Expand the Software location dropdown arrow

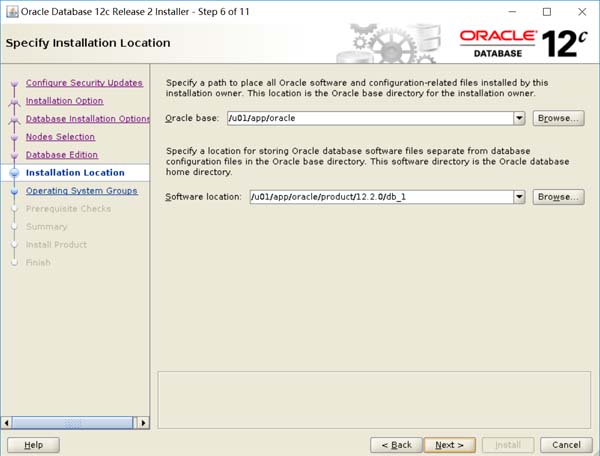(519, 197)
